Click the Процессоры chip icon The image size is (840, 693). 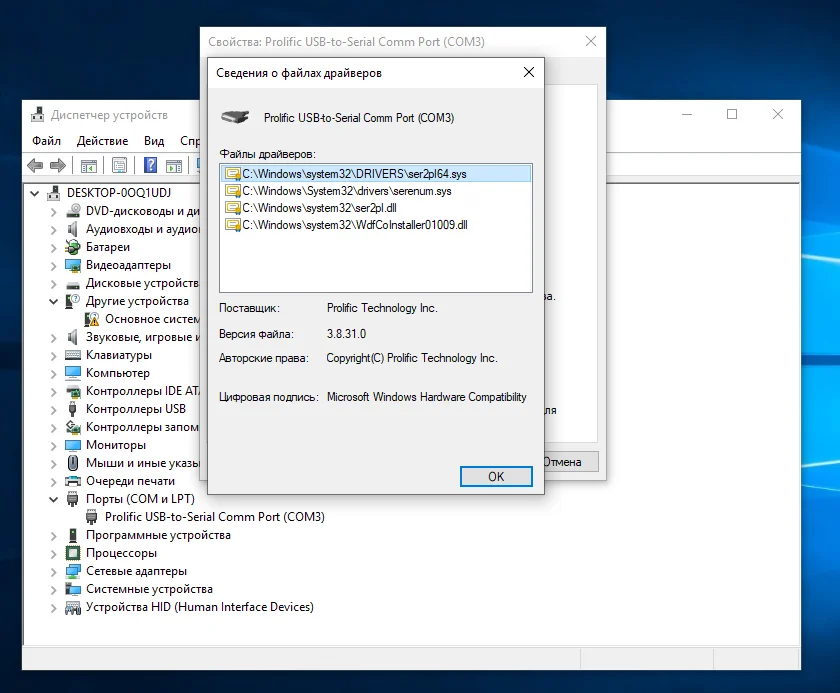73,553
